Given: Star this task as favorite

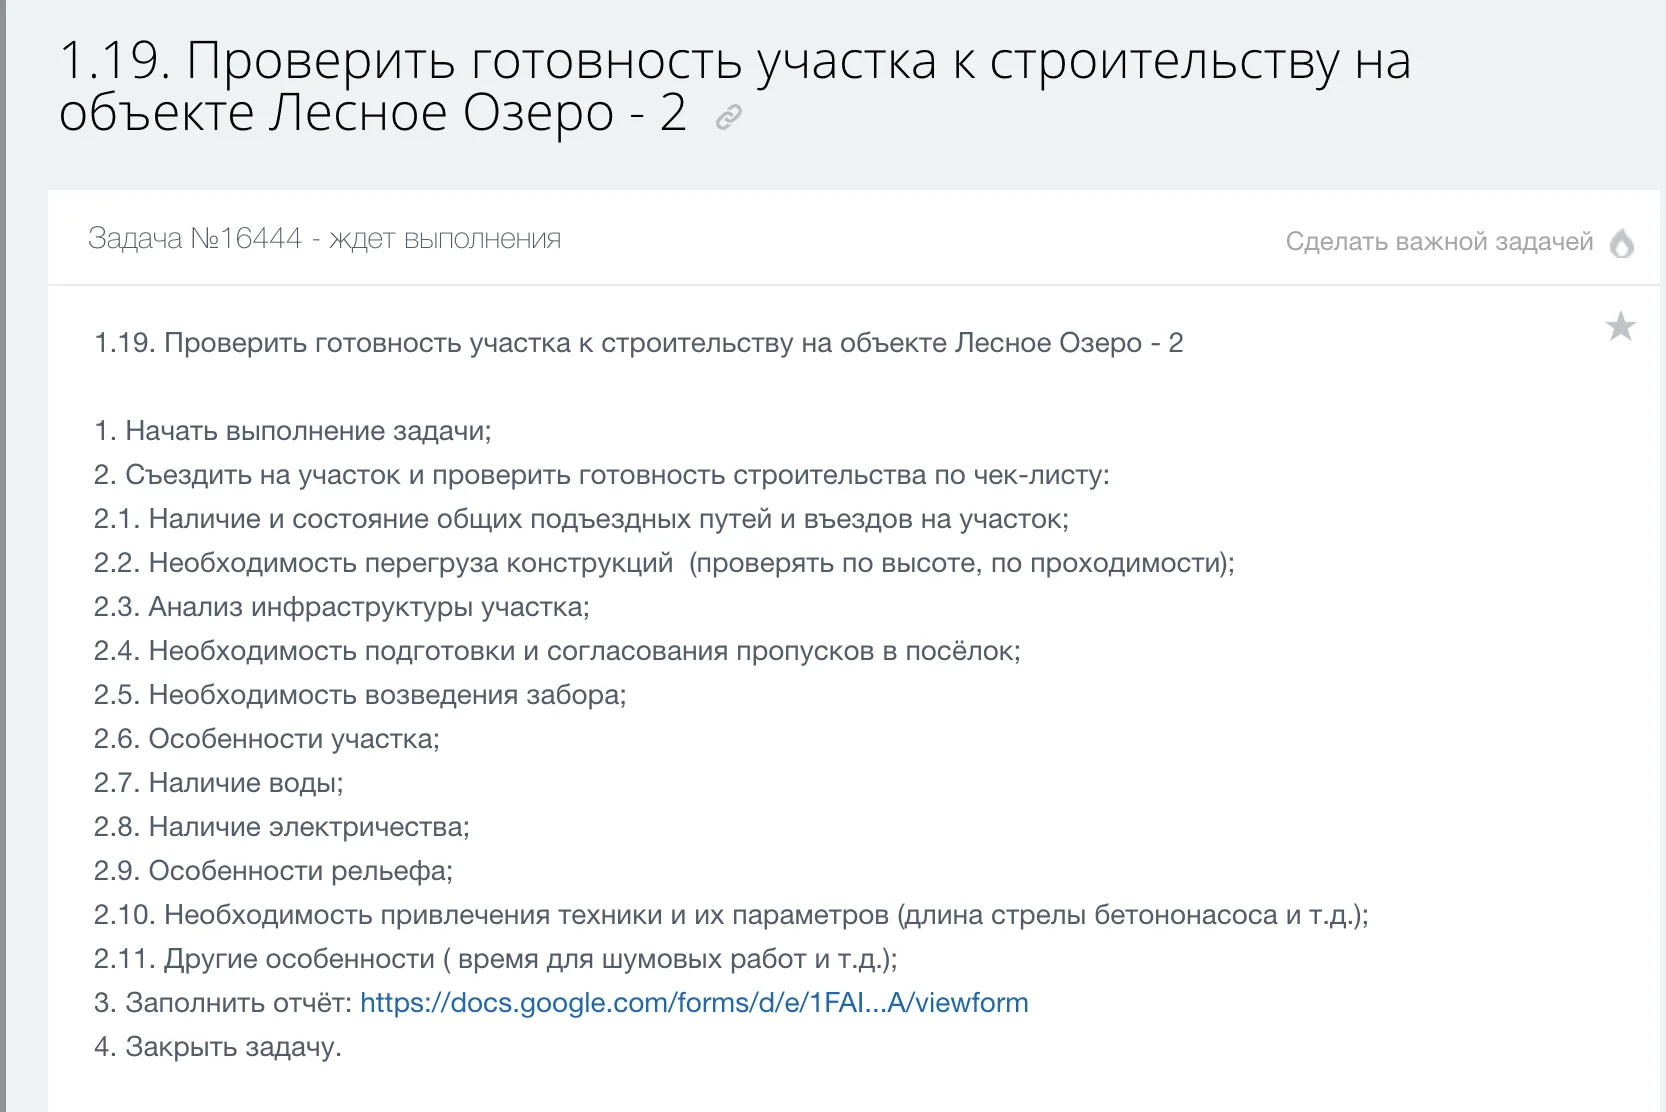Looking at the screenshot, I should click(x=1620, y=327).
